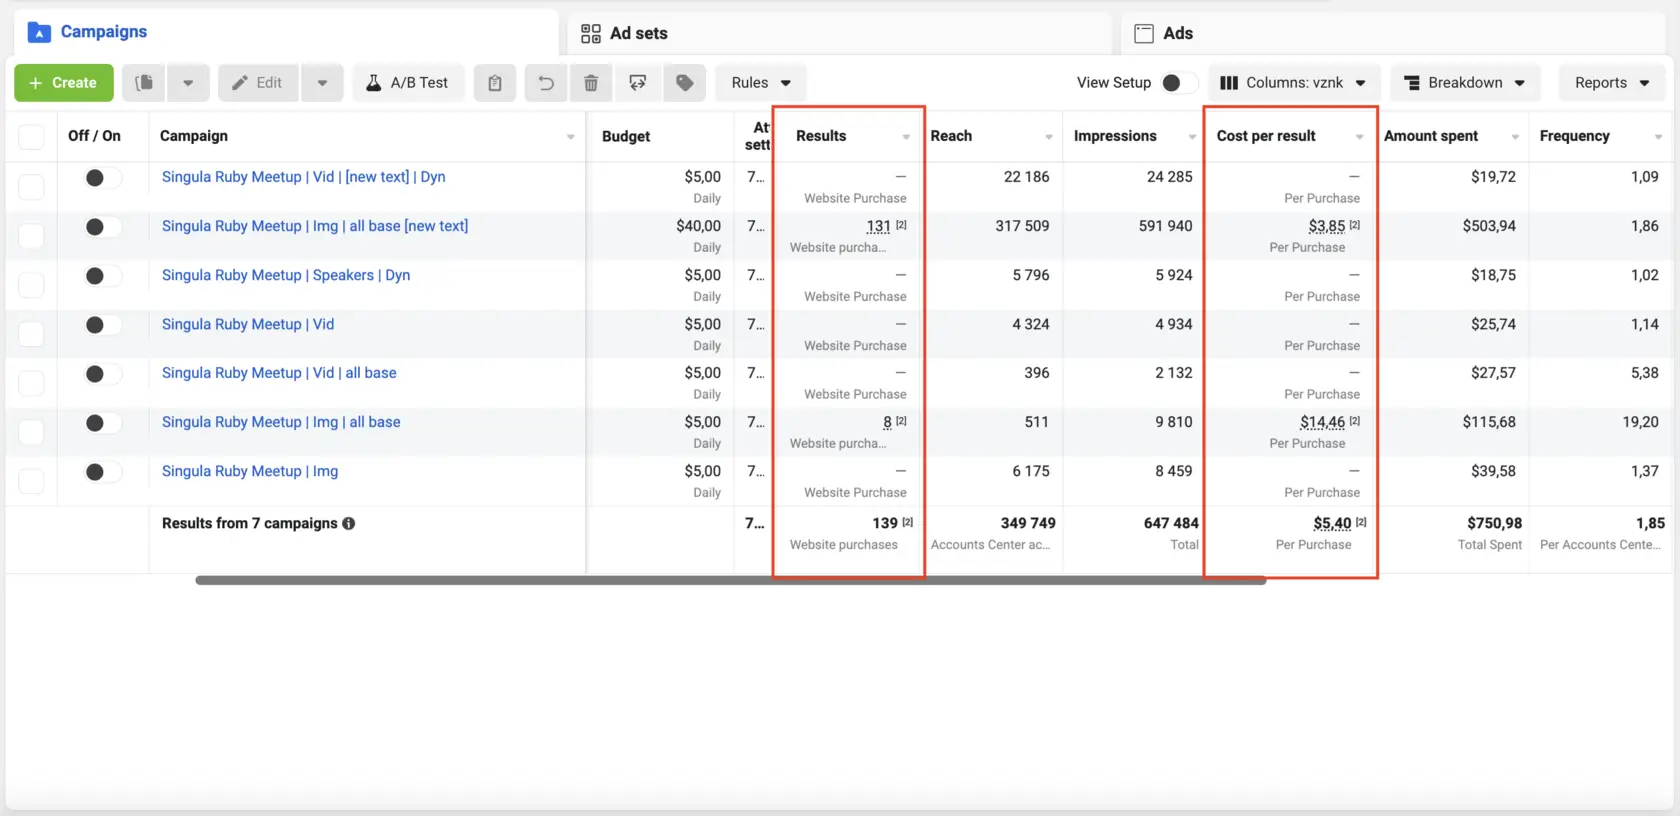Click the info icon beside Results from 7 campaigns
1680x816 pixels.
(x=349, y=523)
